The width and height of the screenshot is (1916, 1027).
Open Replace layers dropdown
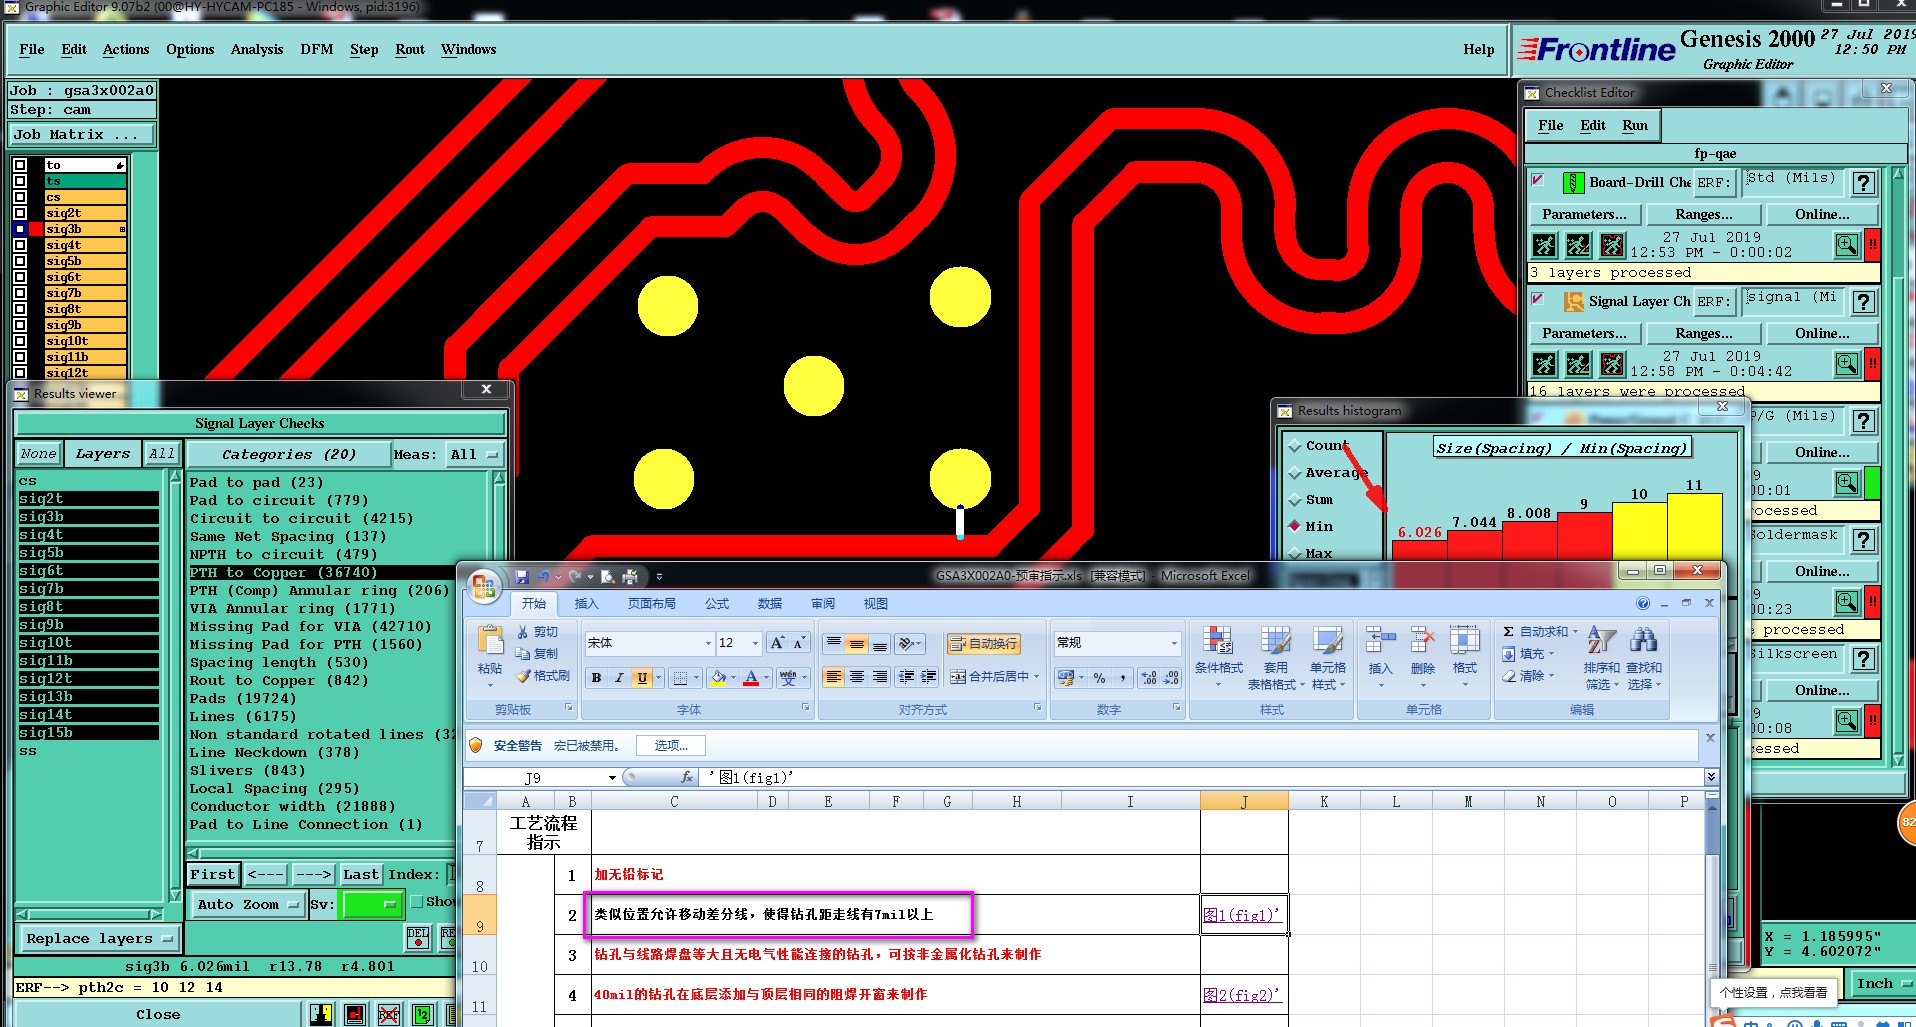coord(99,939)
